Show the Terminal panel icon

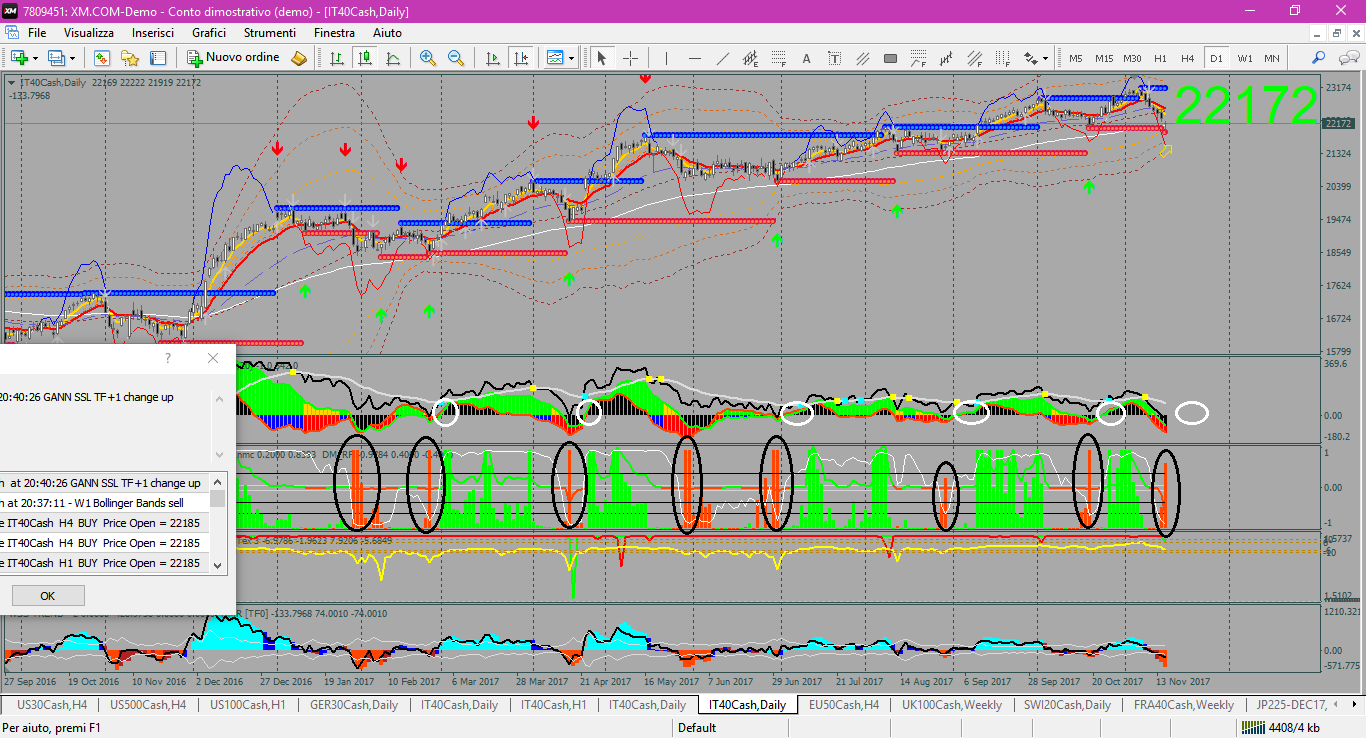pyautogui.click(x=158, y=58)
